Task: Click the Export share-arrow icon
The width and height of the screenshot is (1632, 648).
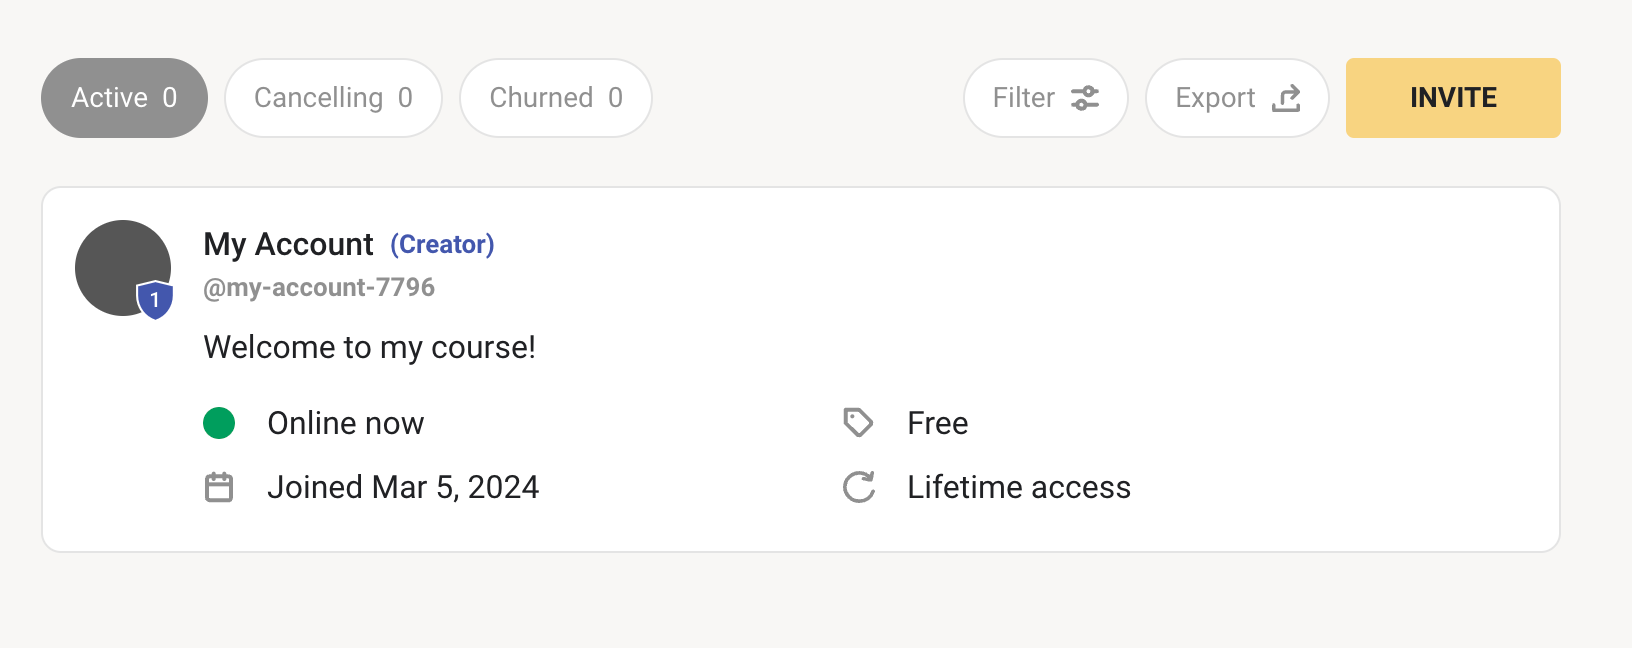Action: (x=1286, y=98)
